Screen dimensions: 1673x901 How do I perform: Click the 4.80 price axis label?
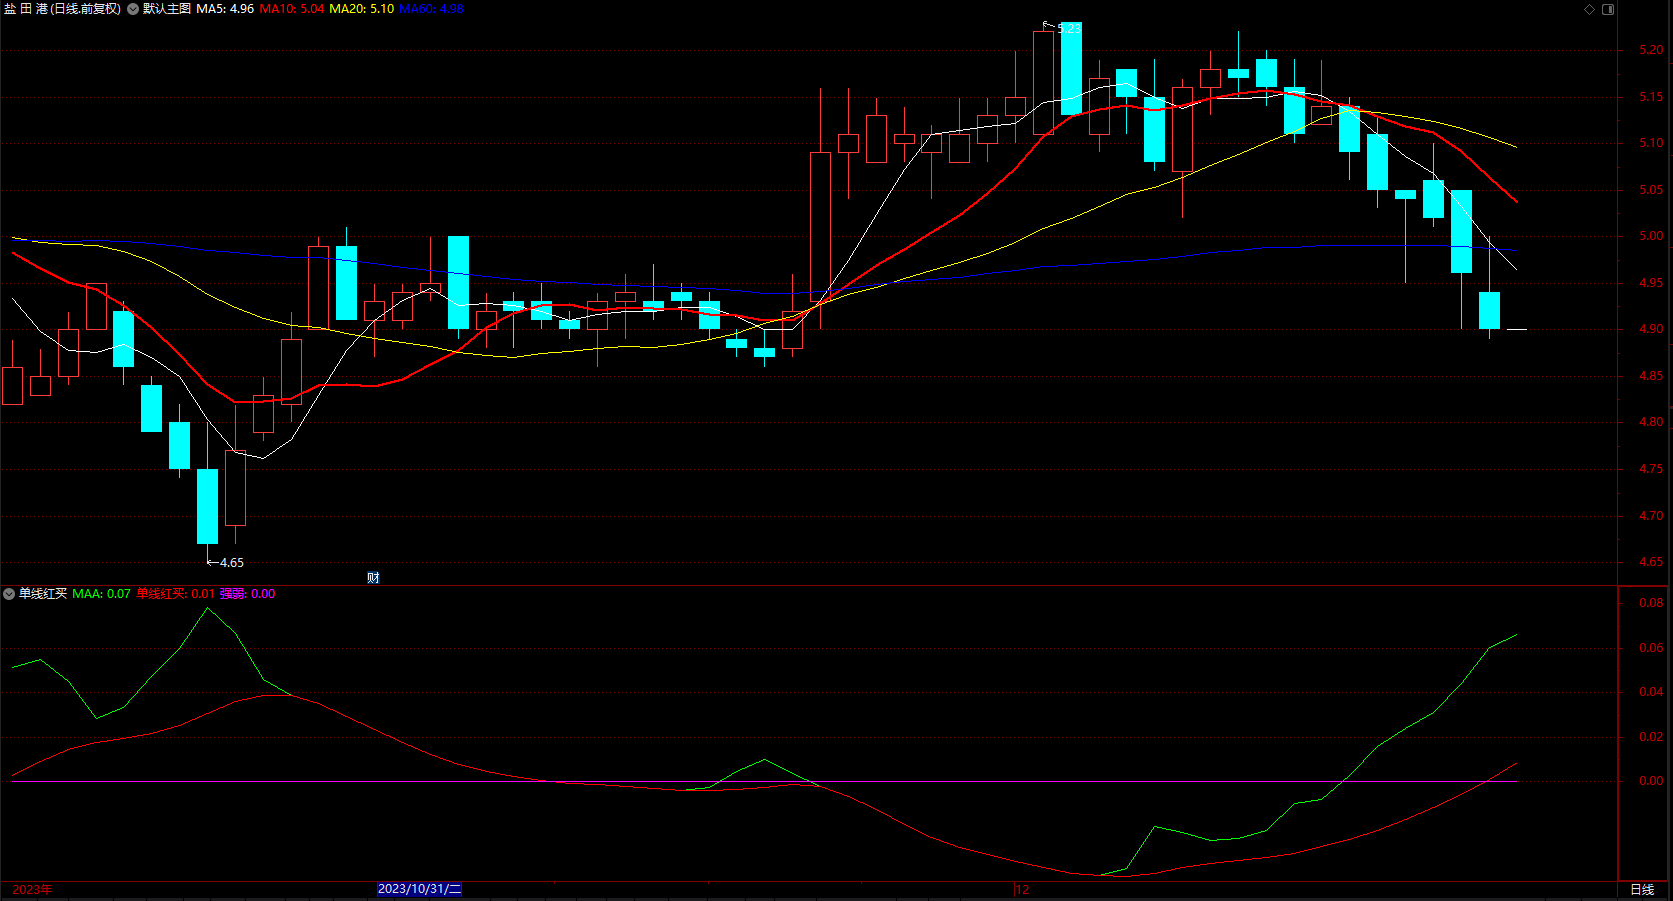pyautogui.click(x=1652, y=422)
